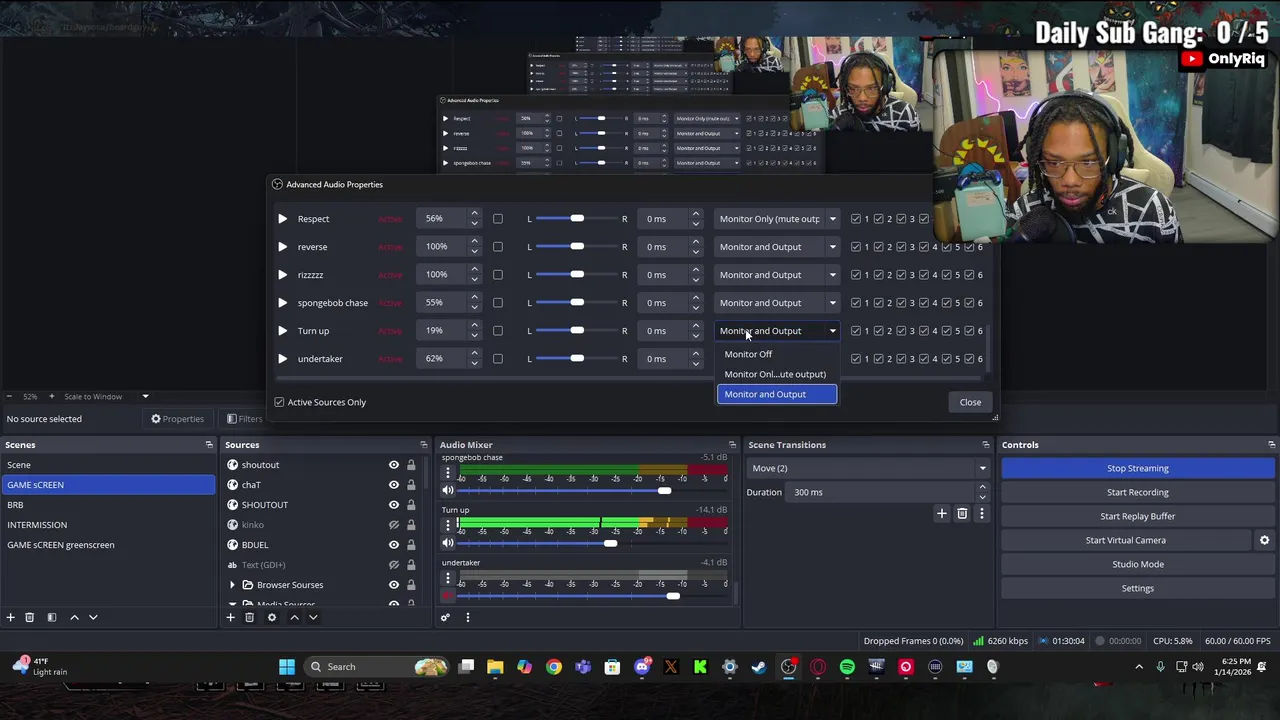Move scene down arrow in Scenes panel
The image size is (1280, 720).
point(93,618)
